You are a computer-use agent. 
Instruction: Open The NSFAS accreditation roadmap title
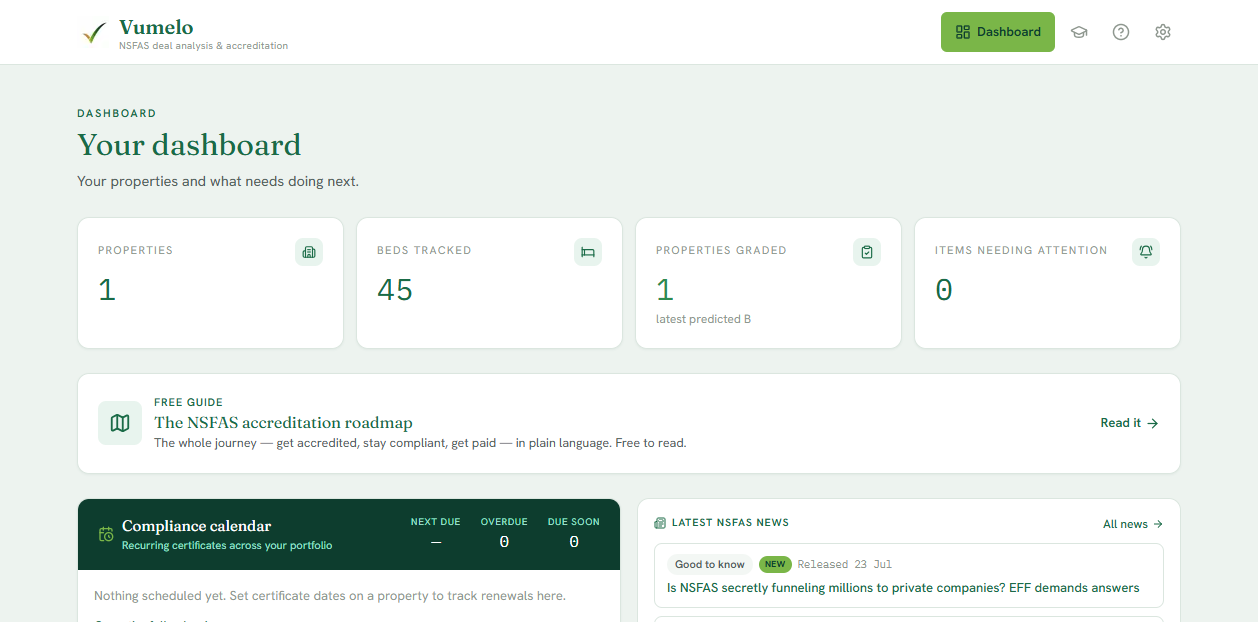[x=283, y=423]
